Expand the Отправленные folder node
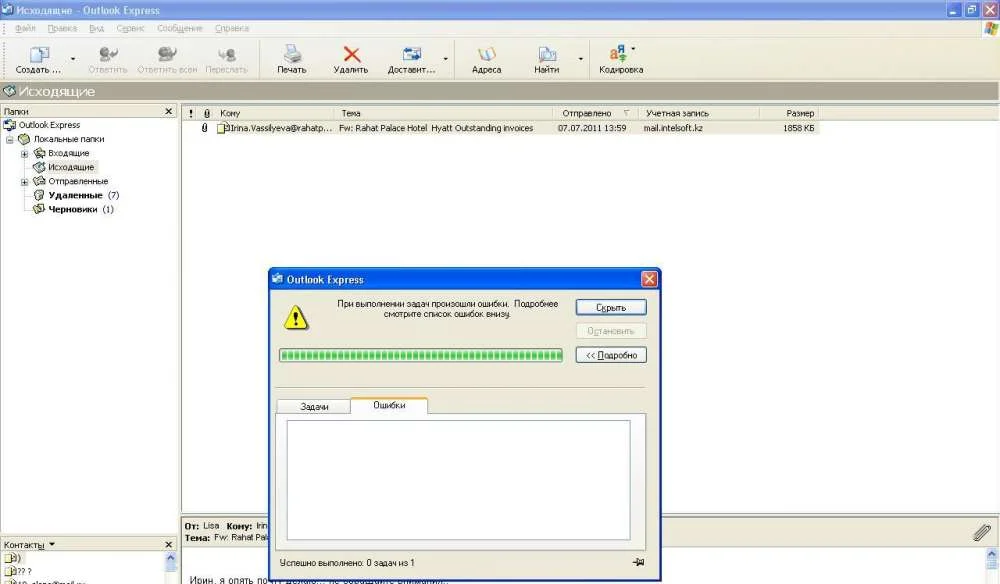 24,182
